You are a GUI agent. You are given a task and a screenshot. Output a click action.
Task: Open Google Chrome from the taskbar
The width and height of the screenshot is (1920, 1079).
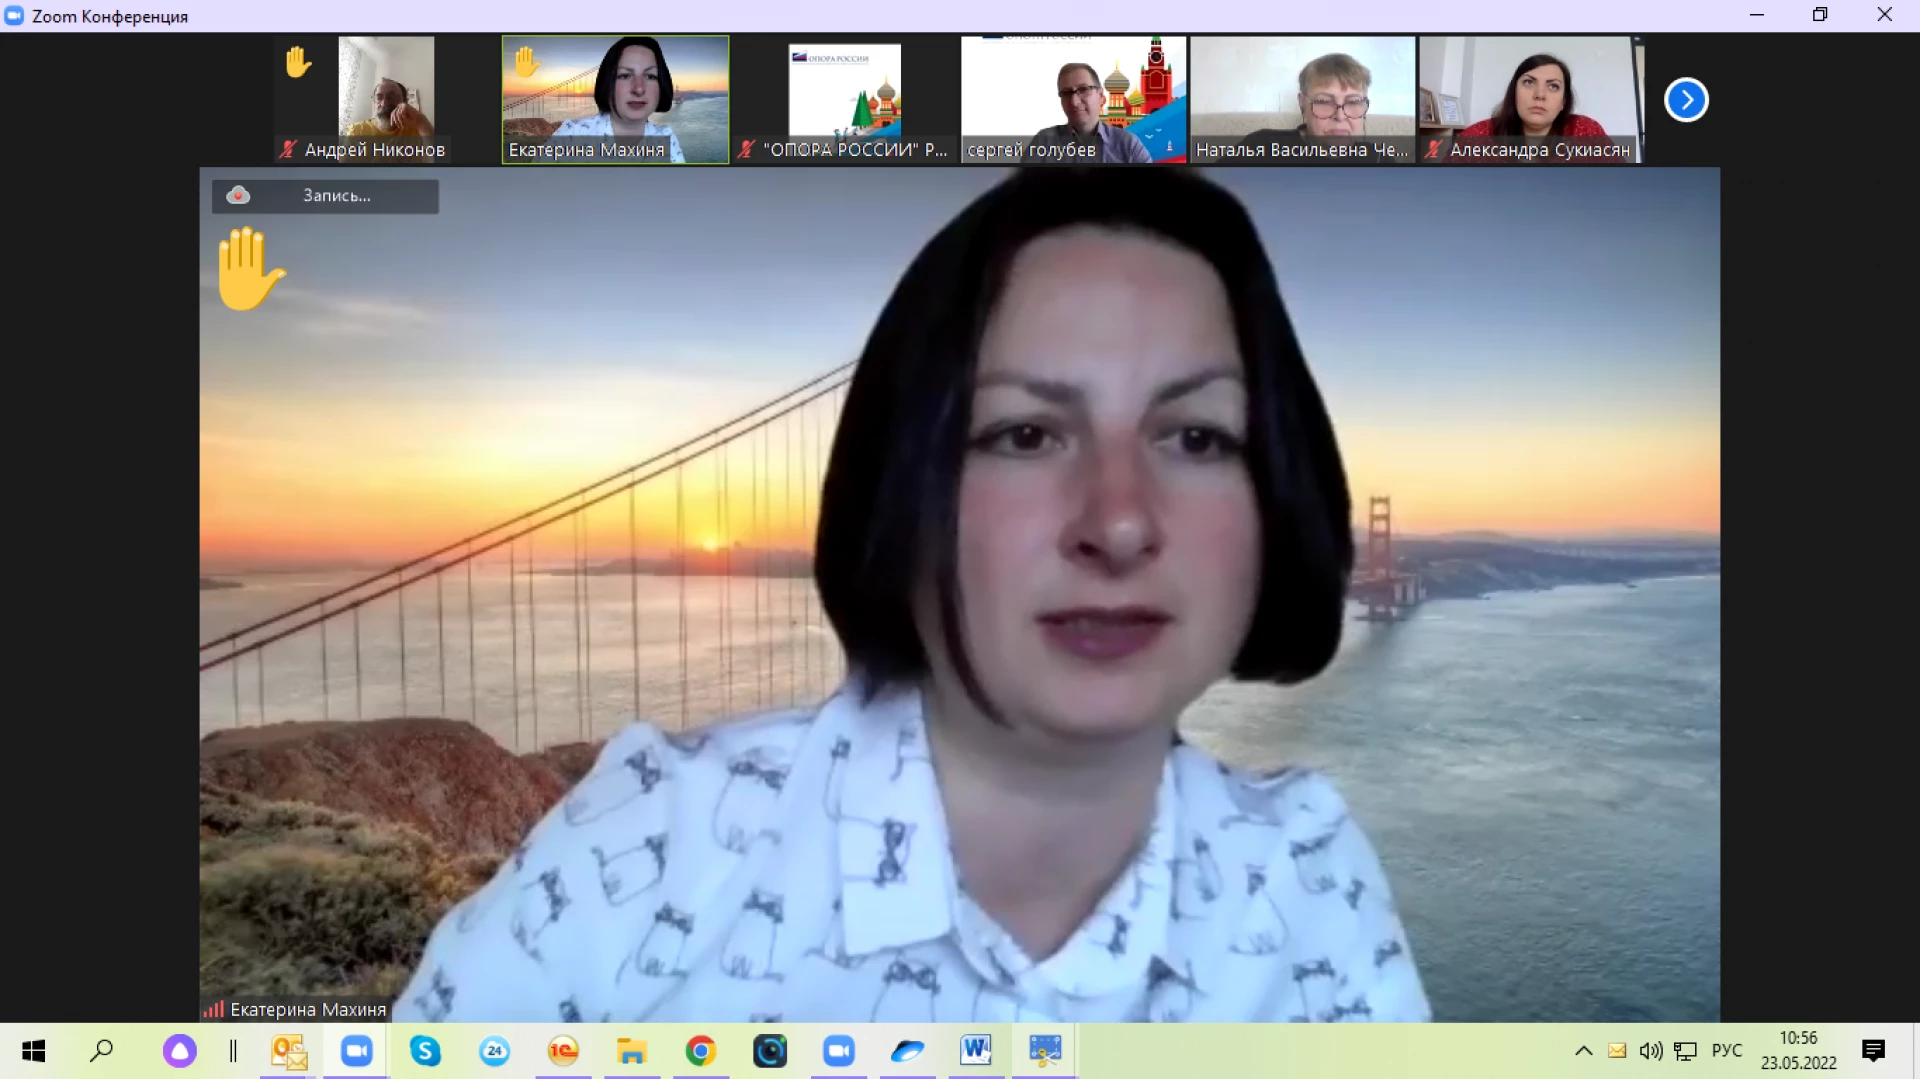(x=700, y=1051)
